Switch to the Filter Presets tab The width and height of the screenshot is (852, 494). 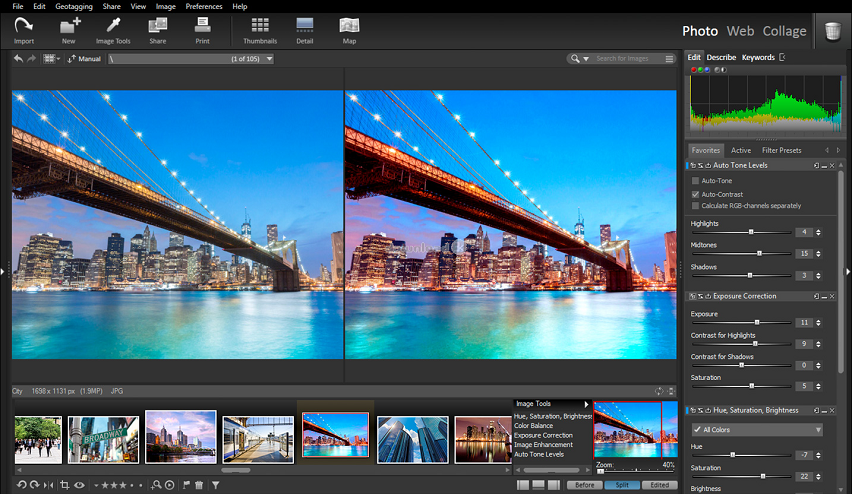point(781,150)
